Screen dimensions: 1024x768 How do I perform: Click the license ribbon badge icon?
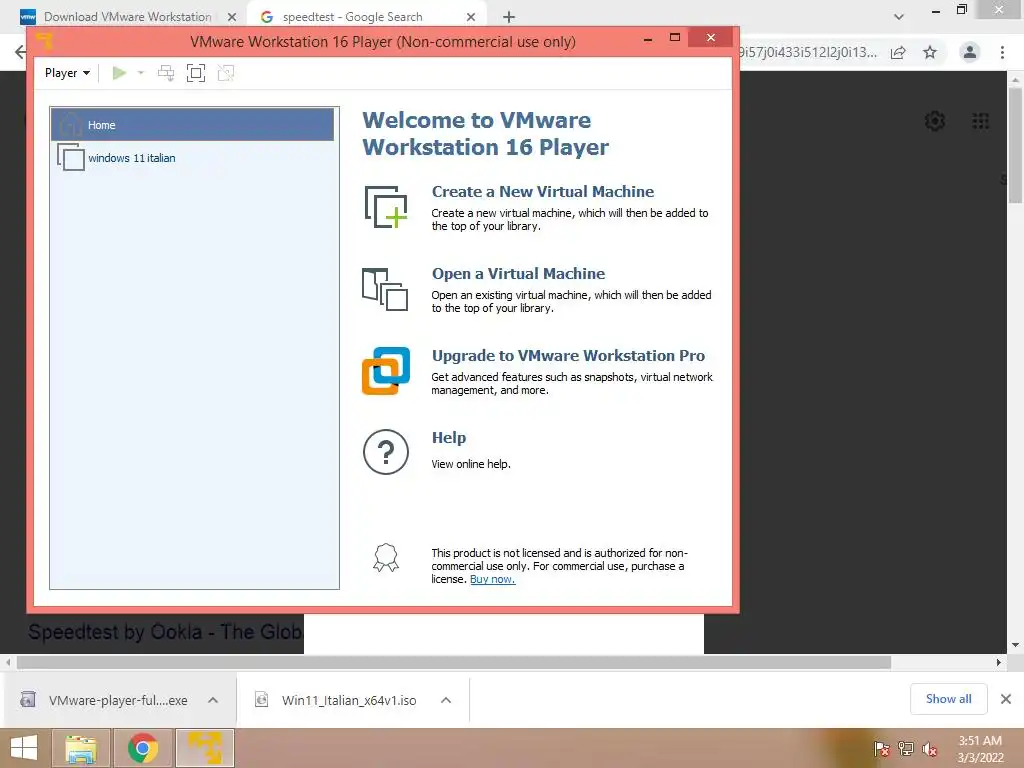pos(386,558)
